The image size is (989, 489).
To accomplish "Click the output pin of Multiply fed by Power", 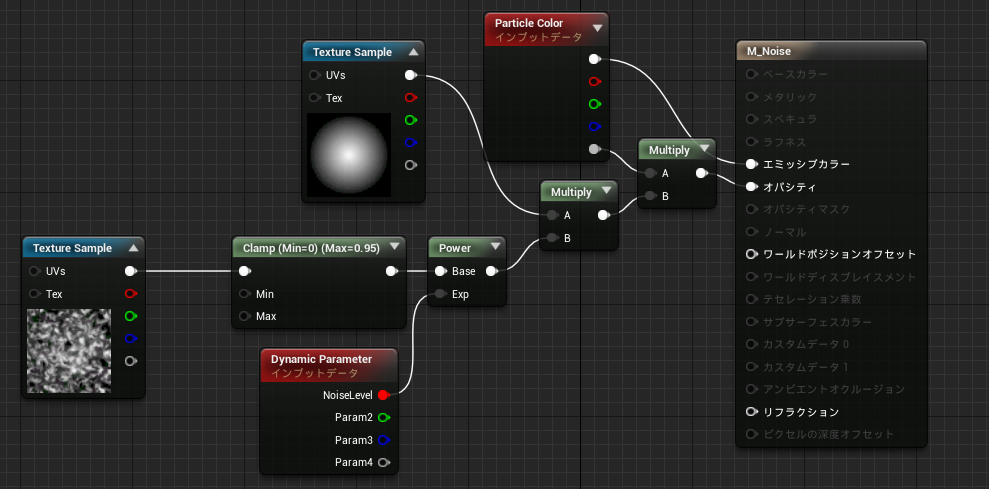I will coord(604,215).
